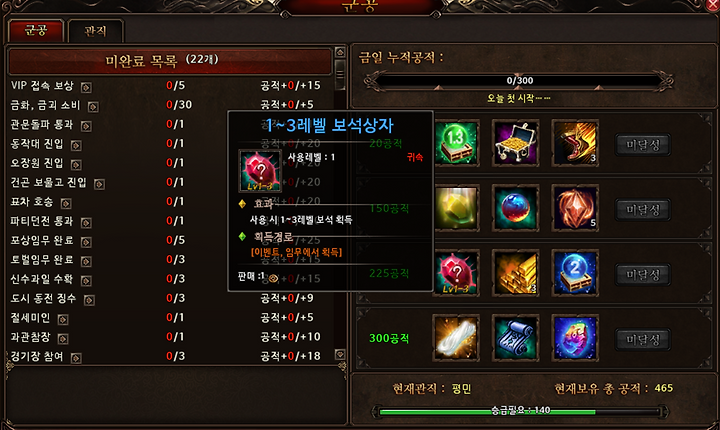Select the blue number 2 crate icon

pyautogui.click(x=575, y=273)
